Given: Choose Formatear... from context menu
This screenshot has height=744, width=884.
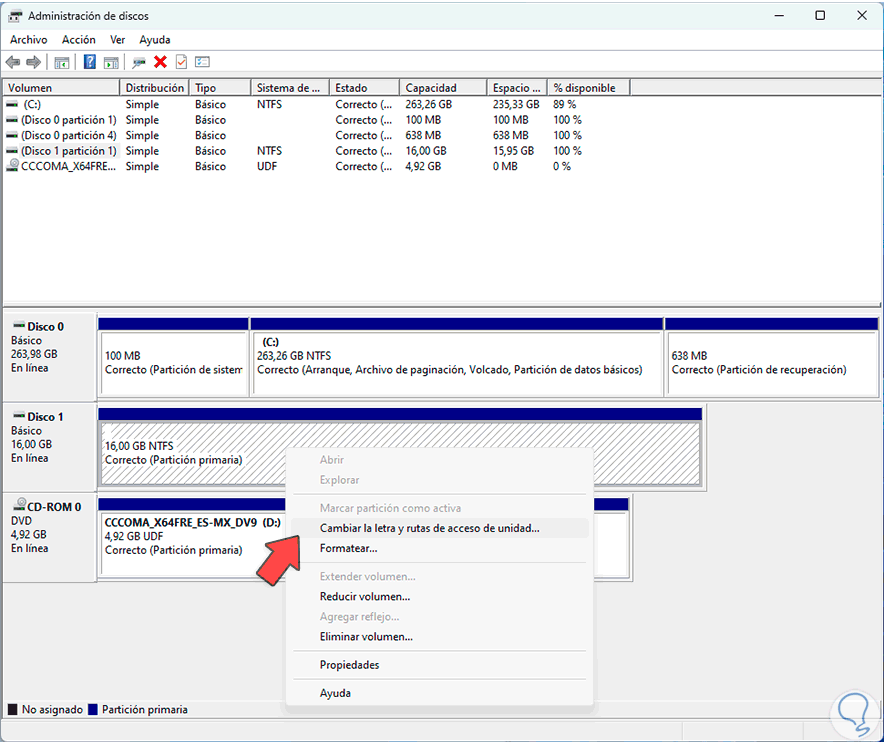Looking at the screenshot, I should tap(440, 548).
